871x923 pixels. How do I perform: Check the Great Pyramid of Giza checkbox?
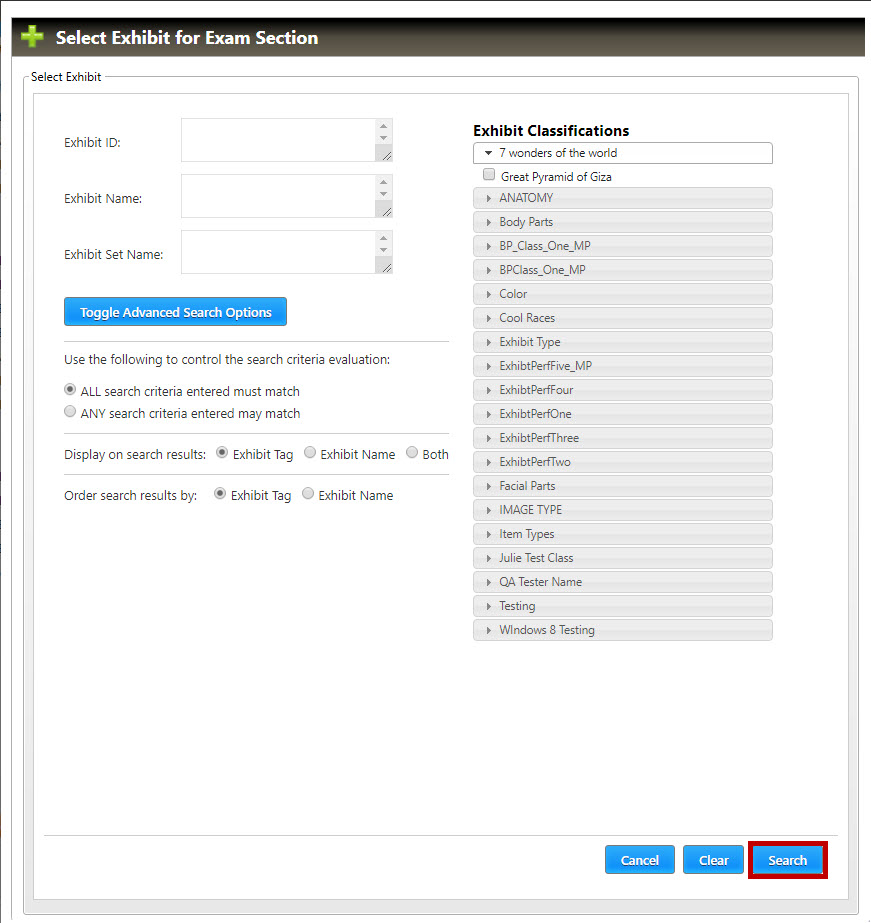tap(489, 175)
